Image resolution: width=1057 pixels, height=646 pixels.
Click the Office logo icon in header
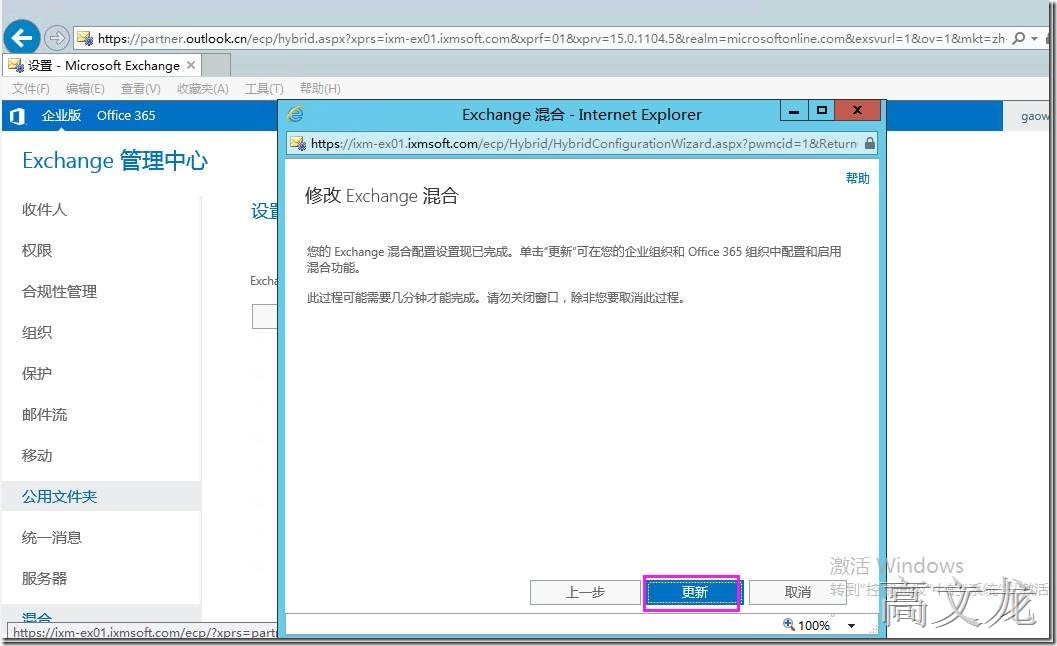(x=18, y=116)
